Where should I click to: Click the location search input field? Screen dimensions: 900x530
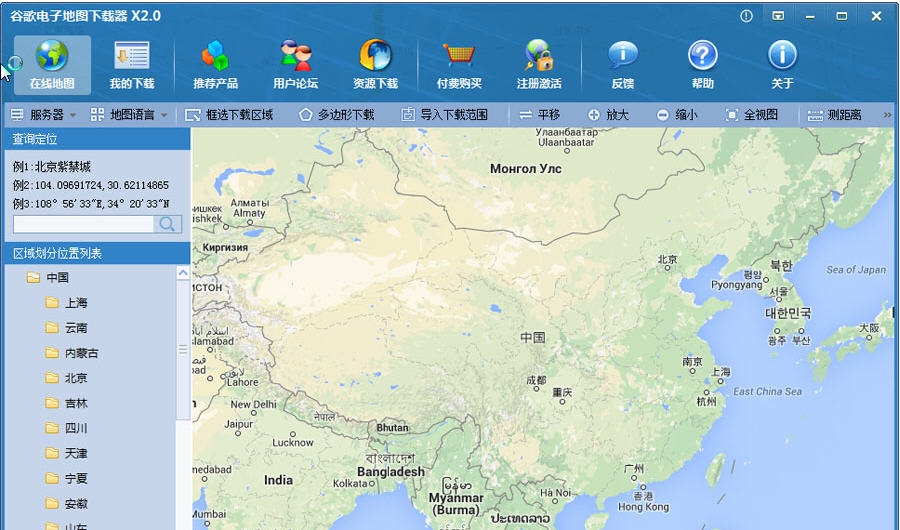click(x=83, y=224)
